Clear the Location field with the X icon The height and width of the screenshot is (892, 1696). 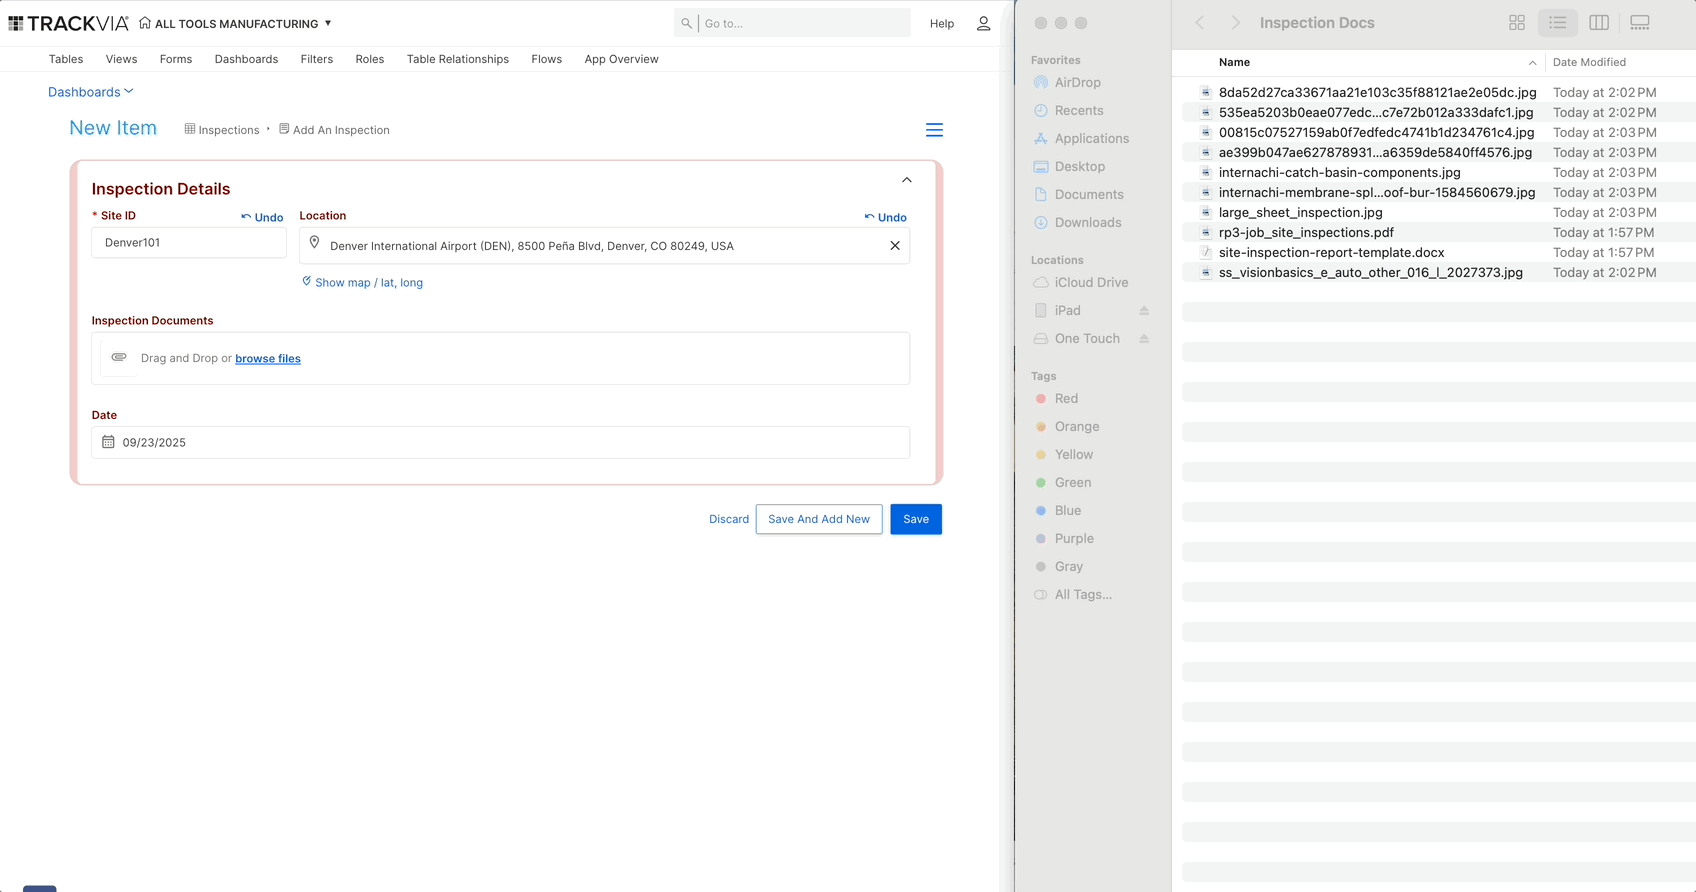click(895, 246)
